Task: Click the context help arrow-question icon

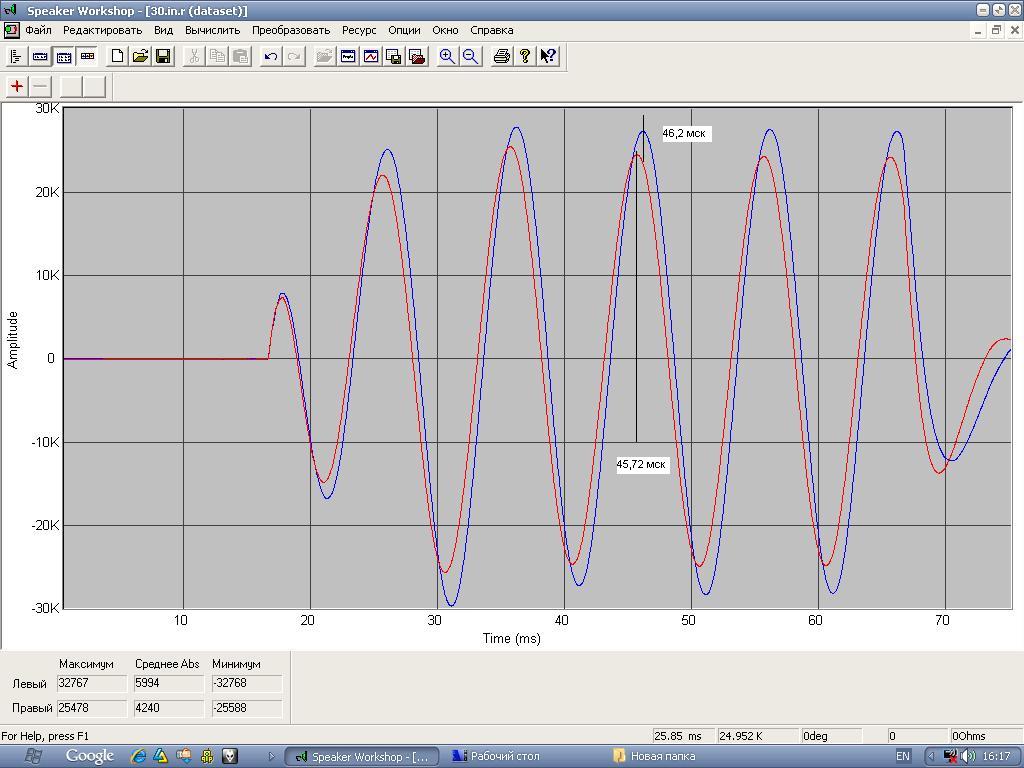Action: click(x=548, y=57)
